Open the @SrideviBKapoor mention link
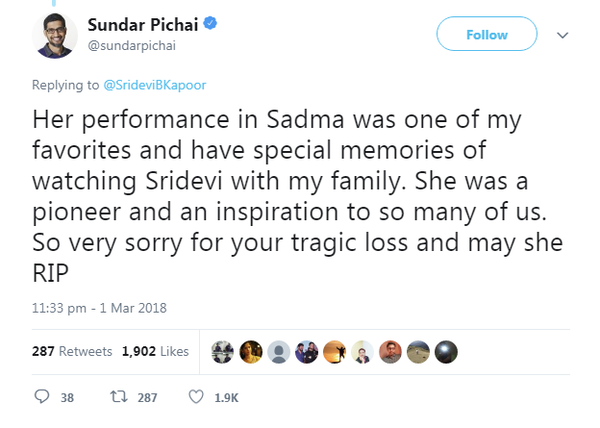 [x=155, y=85]
